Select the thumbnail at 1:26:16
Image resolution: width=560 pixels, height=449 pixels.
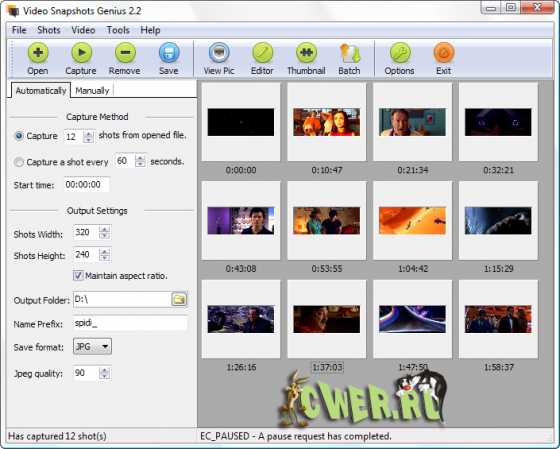click(x=241, y=319)
